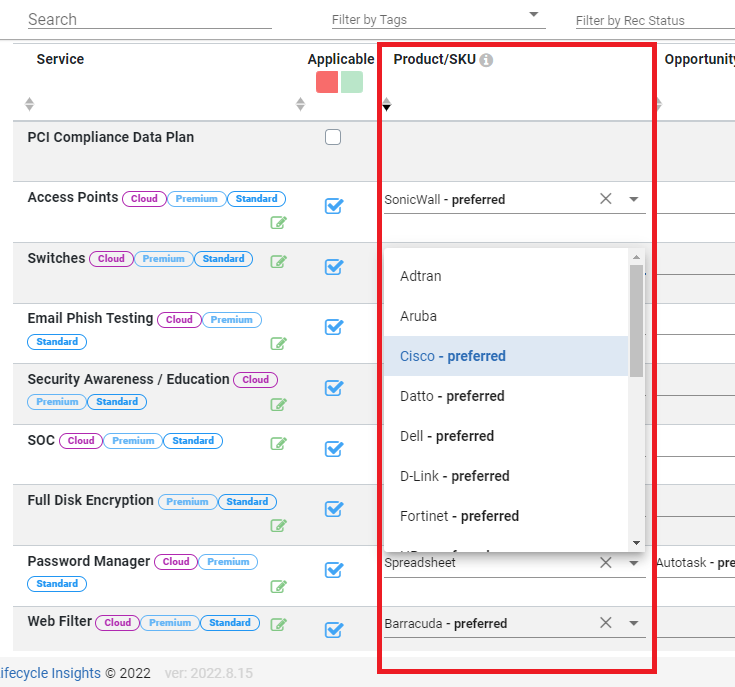Viewport: 735px width, 687px height.
Task: Expand SonicWall product dropdown arrow
Action: pyautogui.click(x=634, y=199)
